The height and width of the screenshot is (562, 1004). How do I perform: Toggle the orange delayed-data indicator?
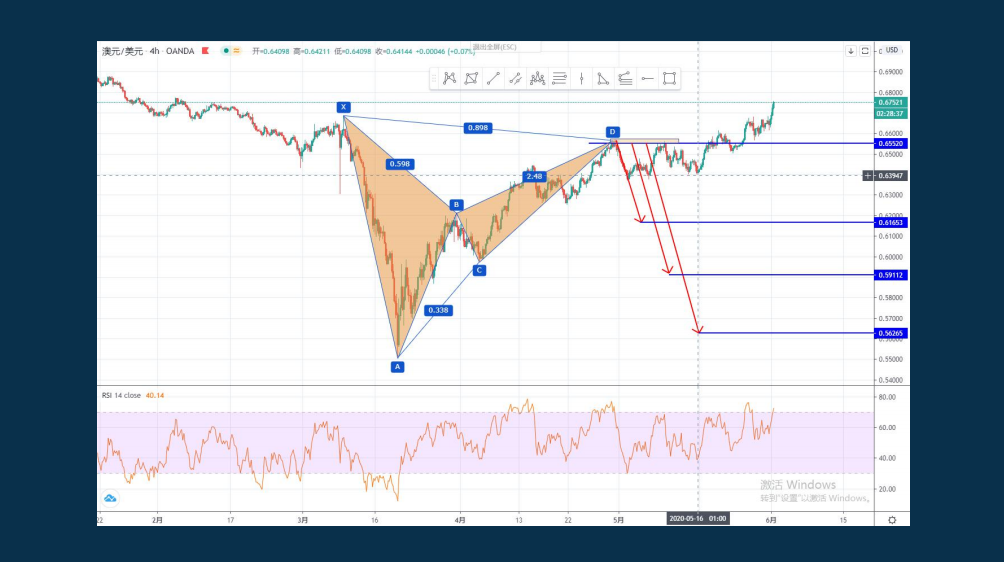point(236,51)
